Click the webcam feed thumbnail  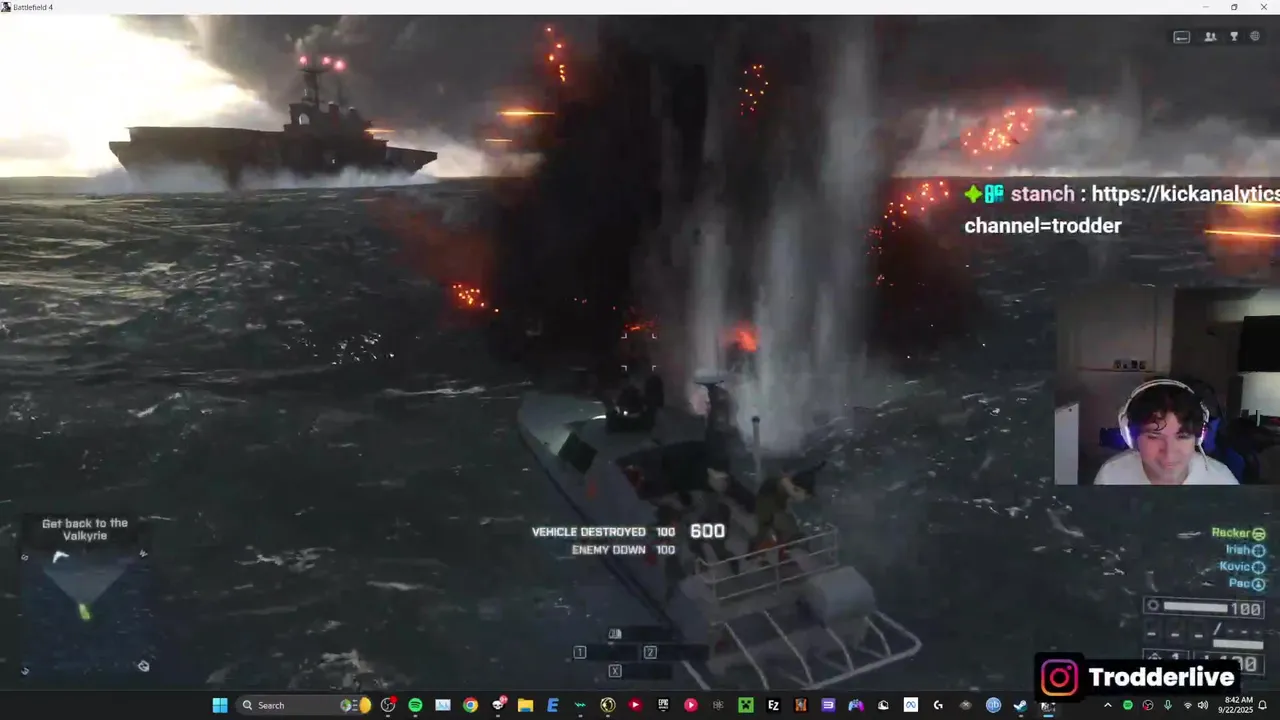1167,387
